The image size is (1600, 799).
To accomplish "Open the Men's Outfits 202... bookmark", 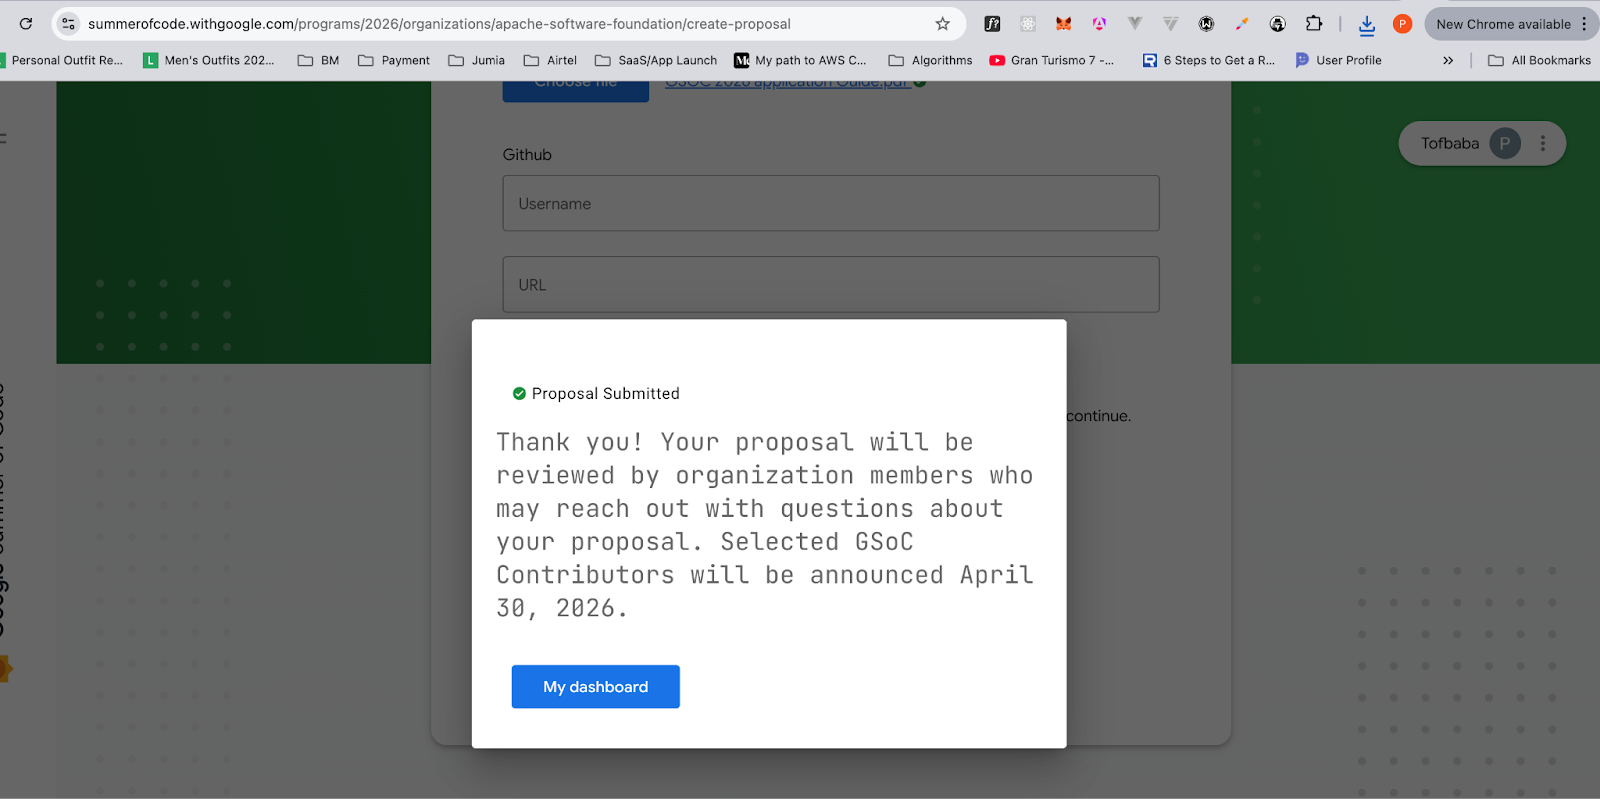I will [209, 60].
